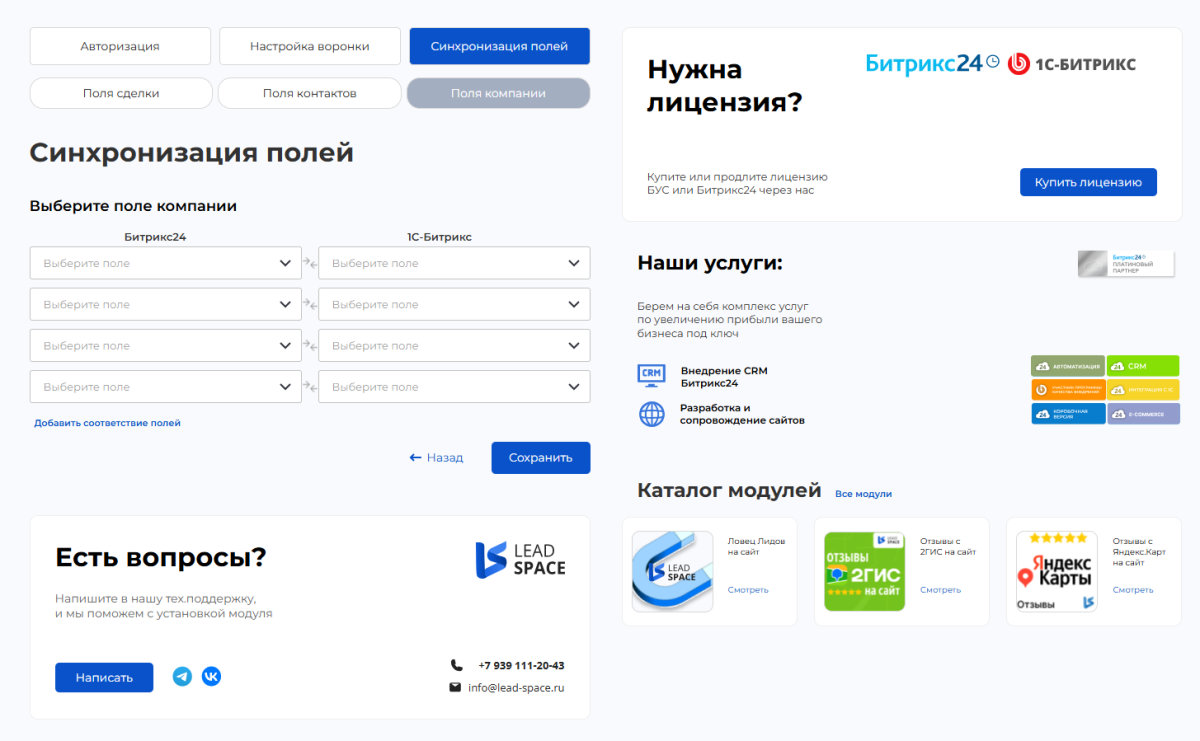Open Все модули link
1200x741 pixels.
[x=863, y=492]
